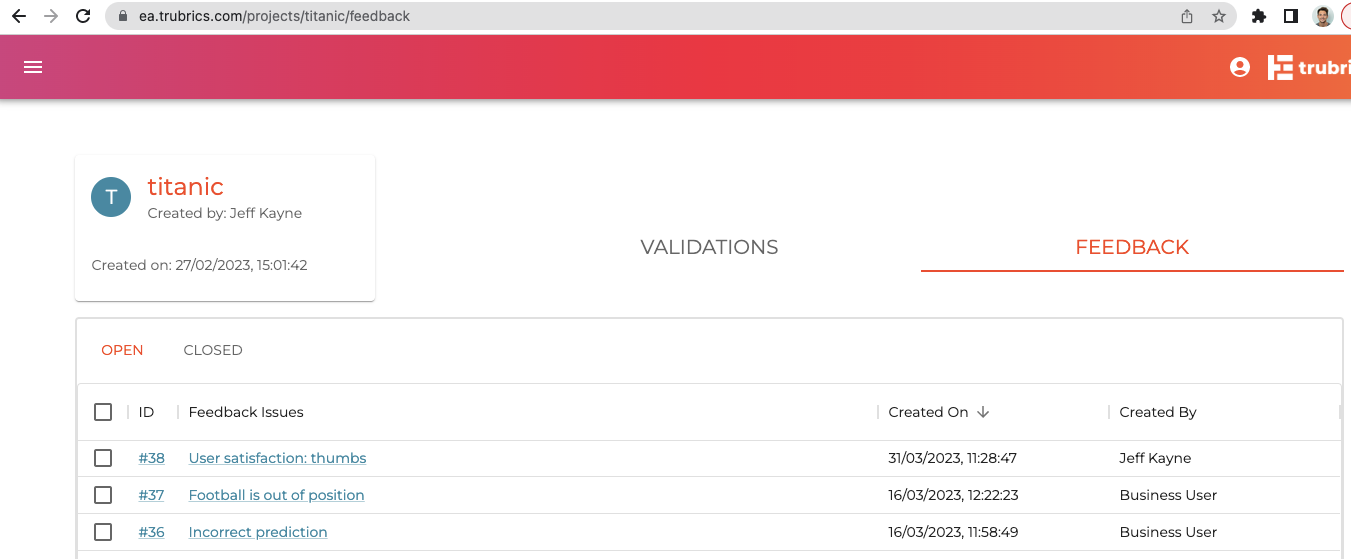Switch to the VALIDATIONS tab
1351x559 pixels.
(709, 247)
